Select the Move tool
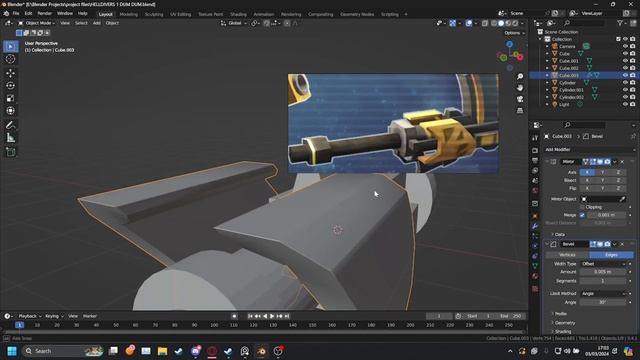The height and width of the screenshot is (360, 640). [11, 73]
